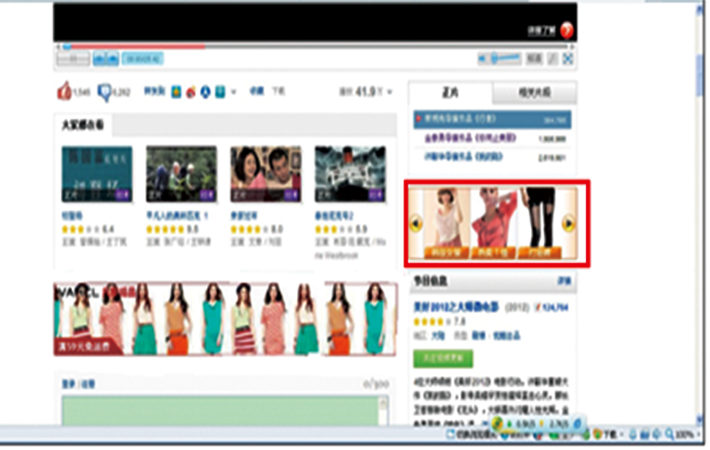This screenshot has width=710, height=450.
Task: Click the small icon next to fullscreen button
Action: pyautogui.click(x=553, y=59)
